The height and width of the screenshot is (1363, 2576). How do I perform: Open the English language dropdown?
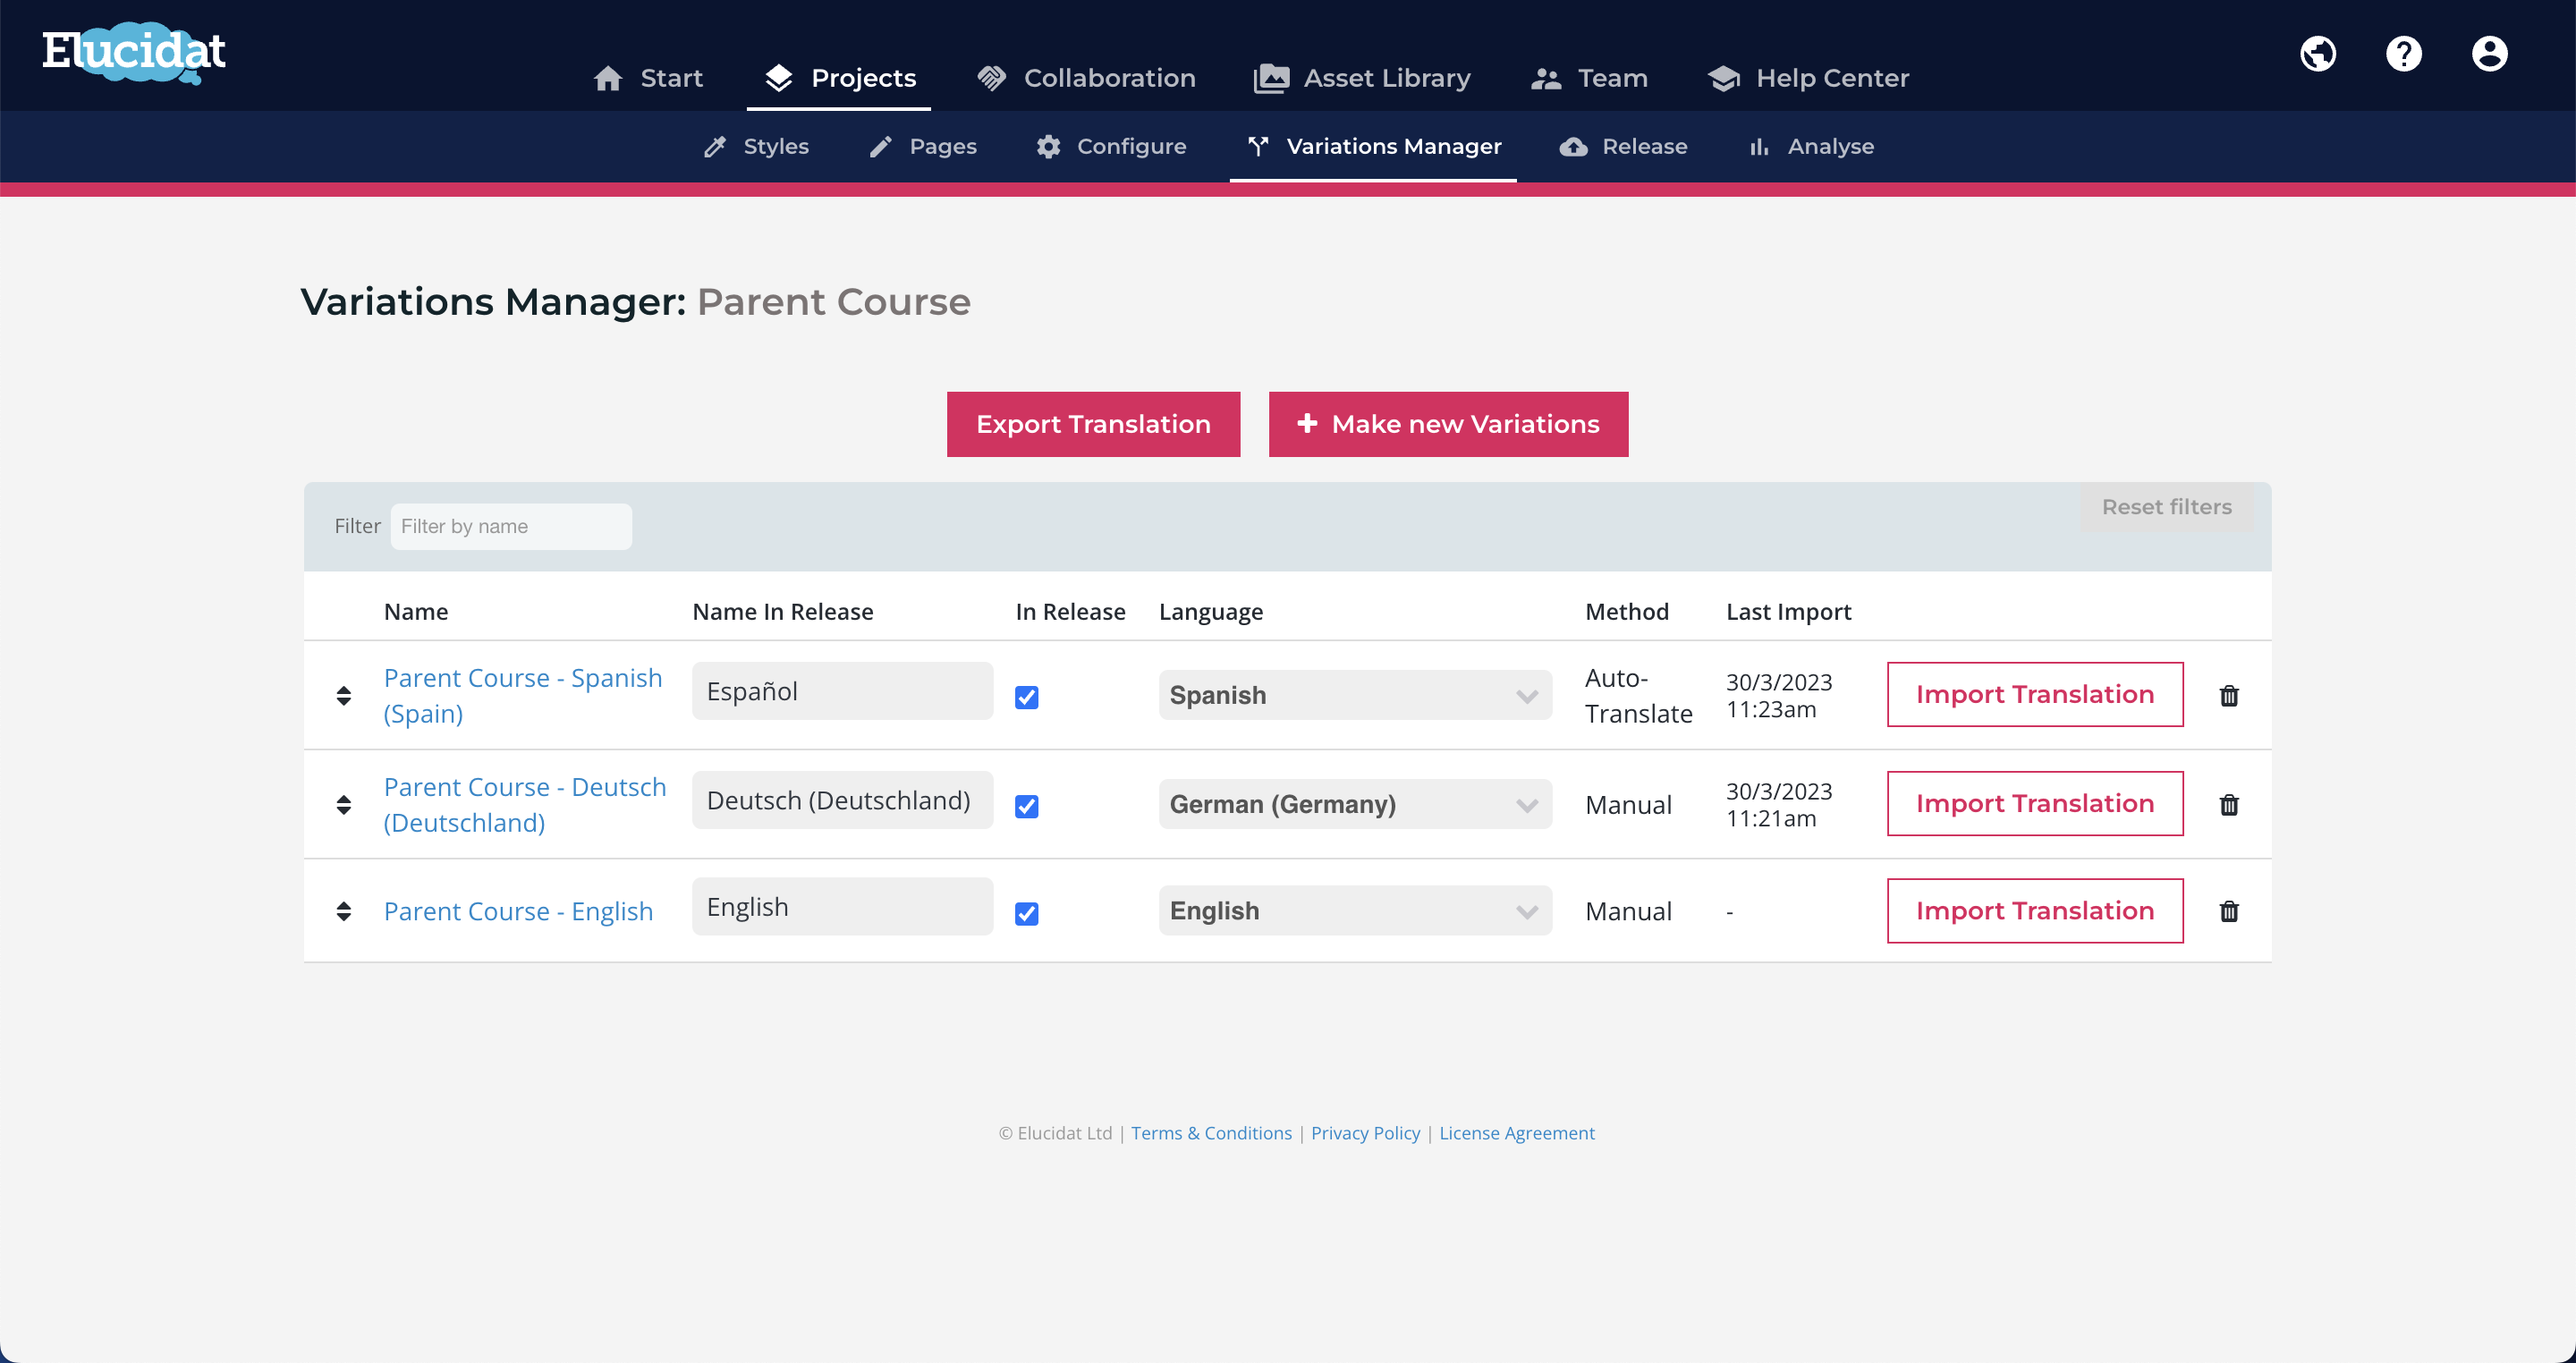tap(1355, 910)
